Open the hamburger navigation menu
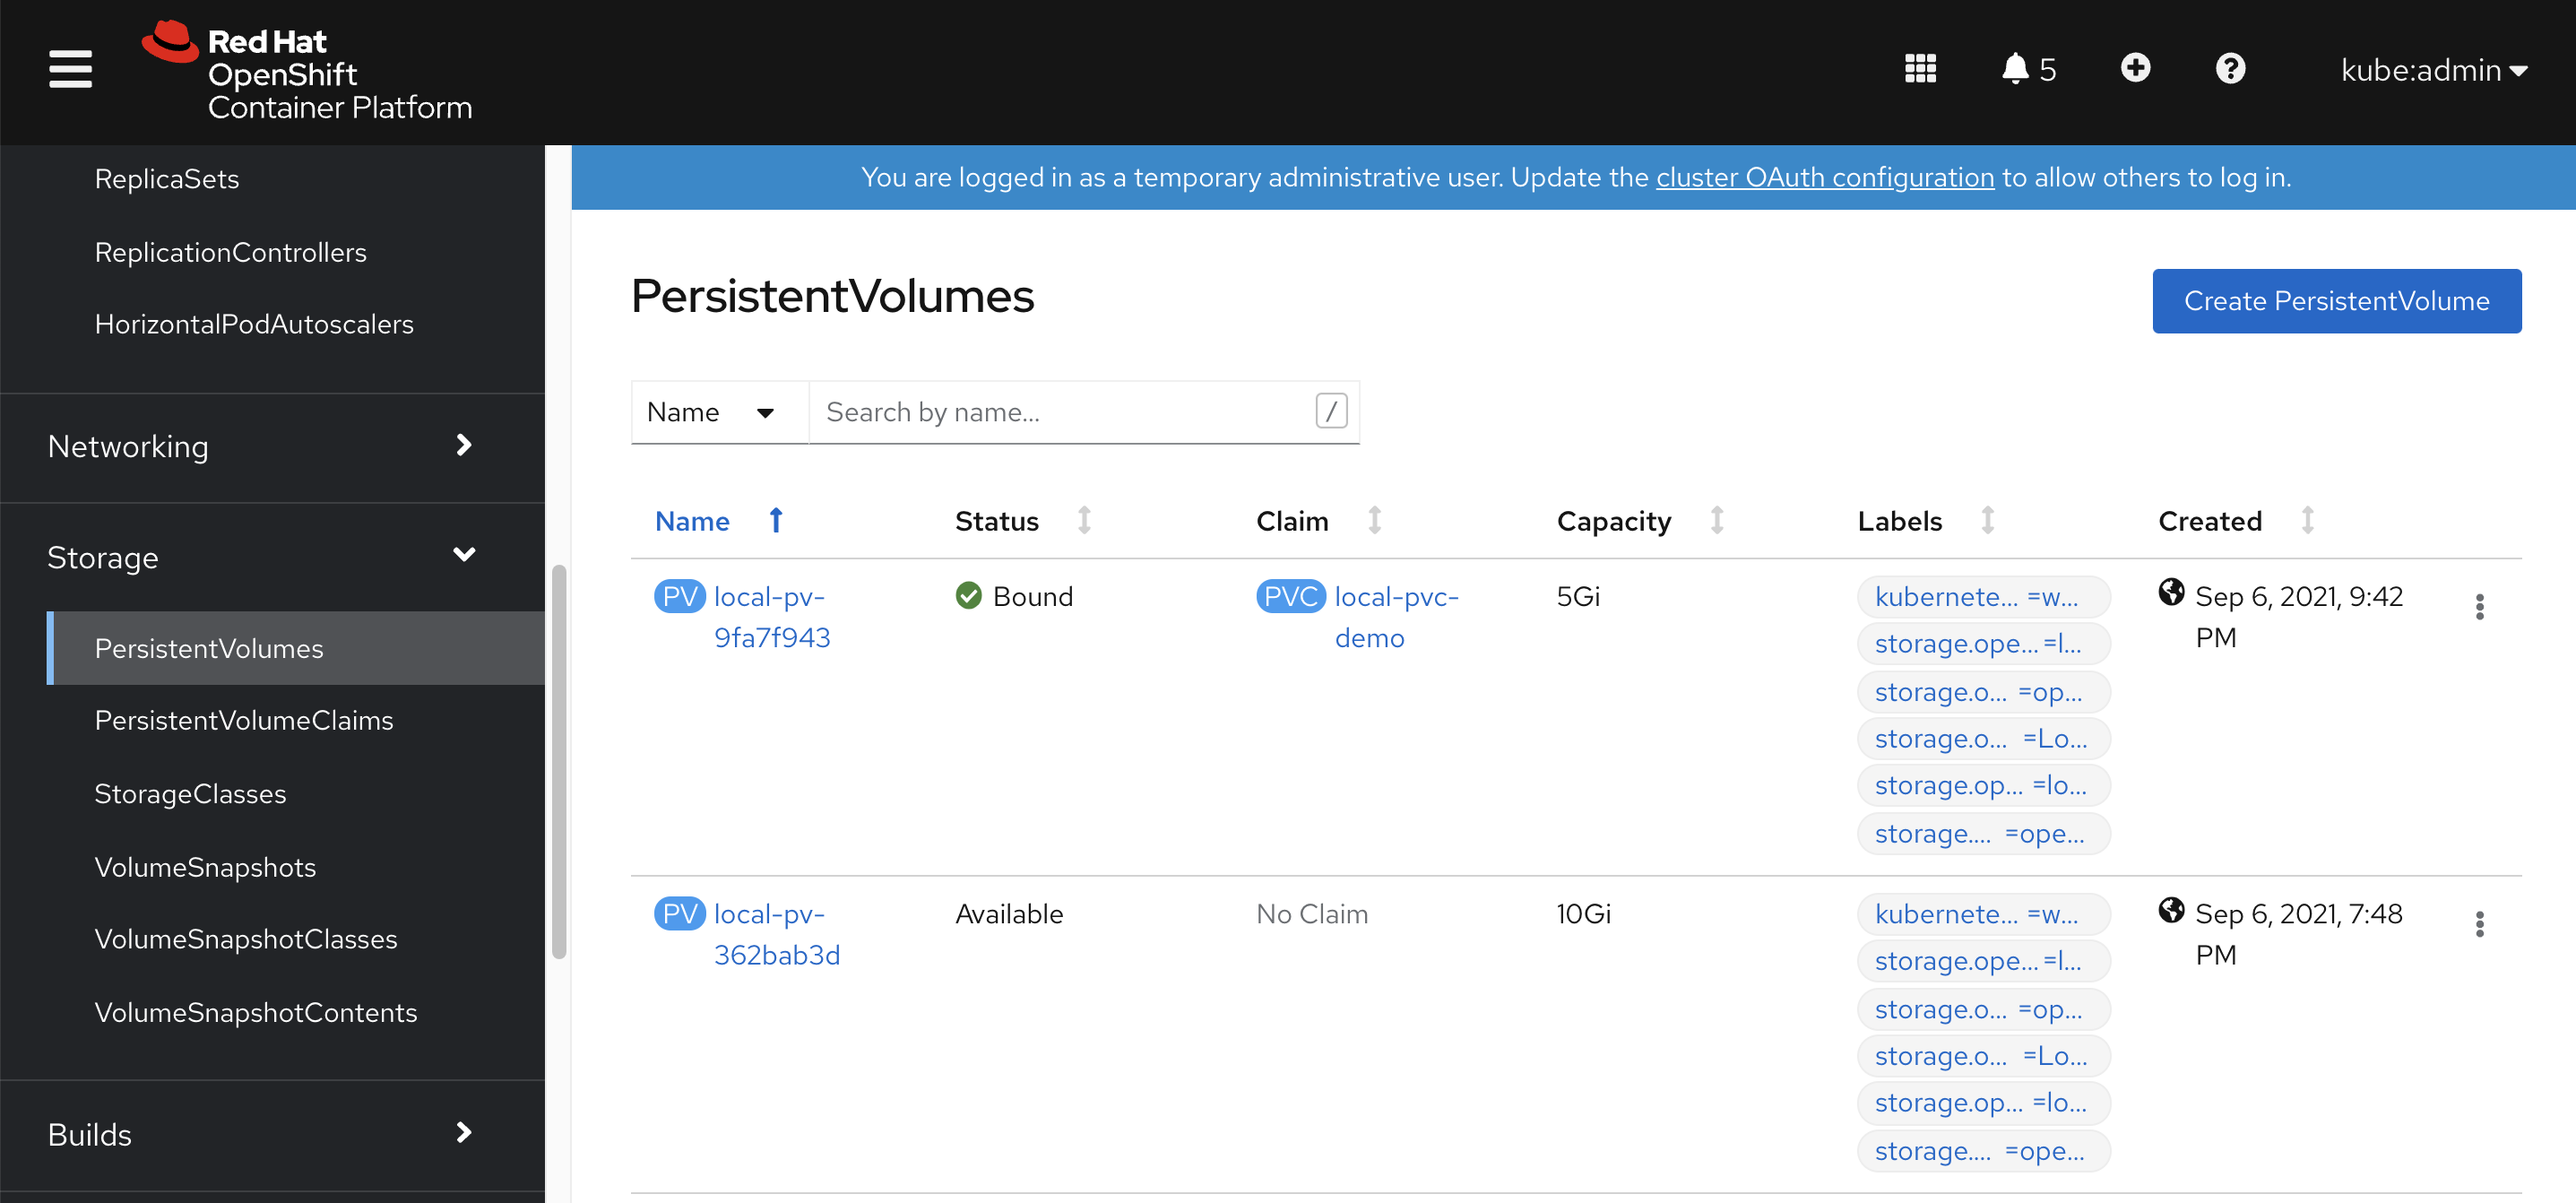2576x1203 pixels. (70, 69)
